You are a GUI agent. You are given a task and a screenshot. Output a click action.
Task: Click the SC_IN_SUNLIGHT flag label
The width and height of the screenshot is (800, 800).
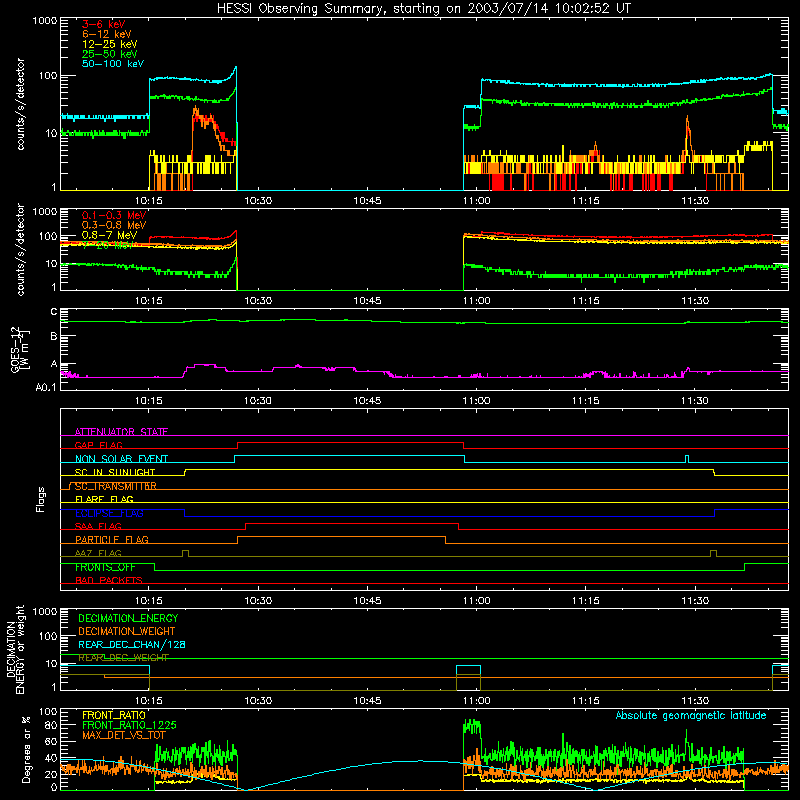(x=115, y=472)
